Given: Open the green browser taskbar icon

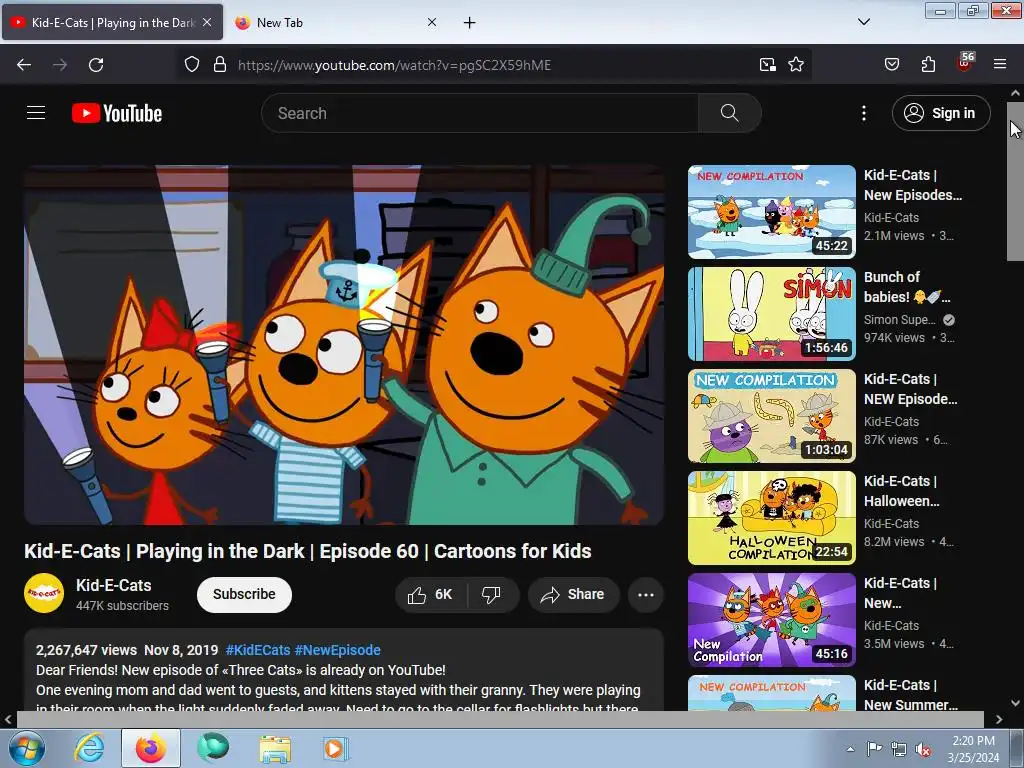Looking at the screenshot, I should (213, 748).
